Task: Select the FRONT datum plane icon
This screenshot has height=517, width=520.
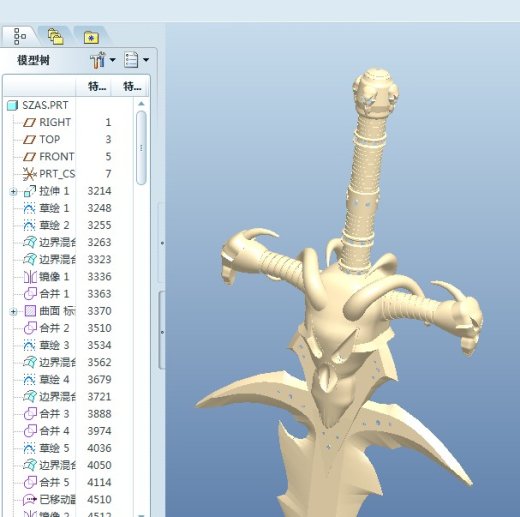Action: click(29, 157)
